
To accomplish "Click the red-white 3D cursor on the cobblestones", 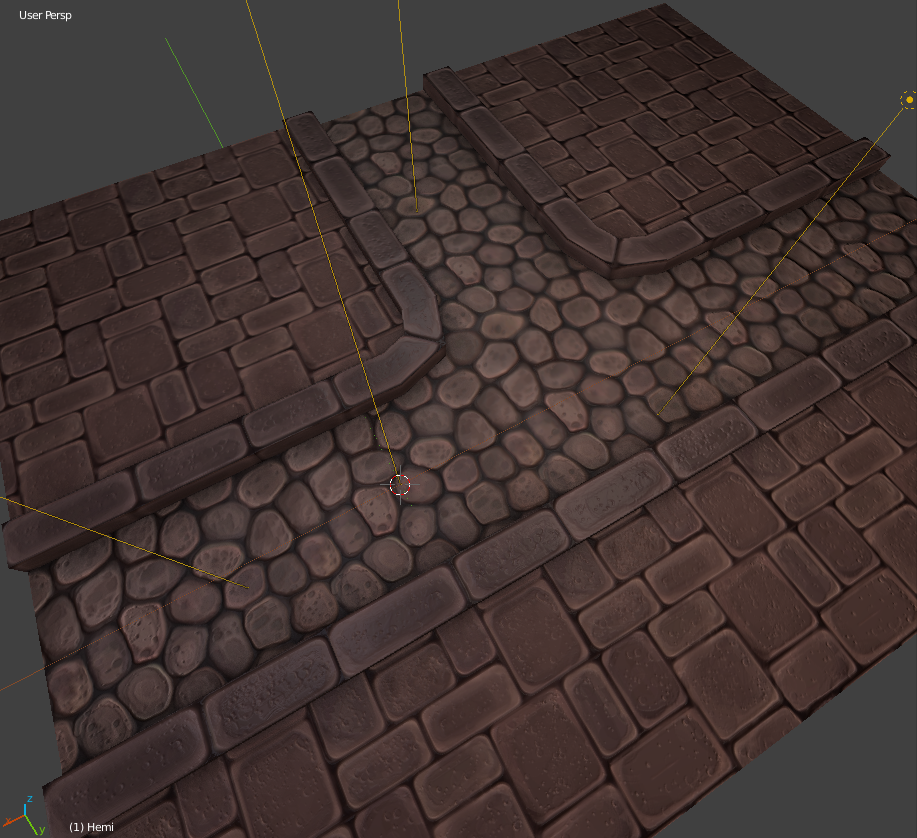I will (400, 484).
